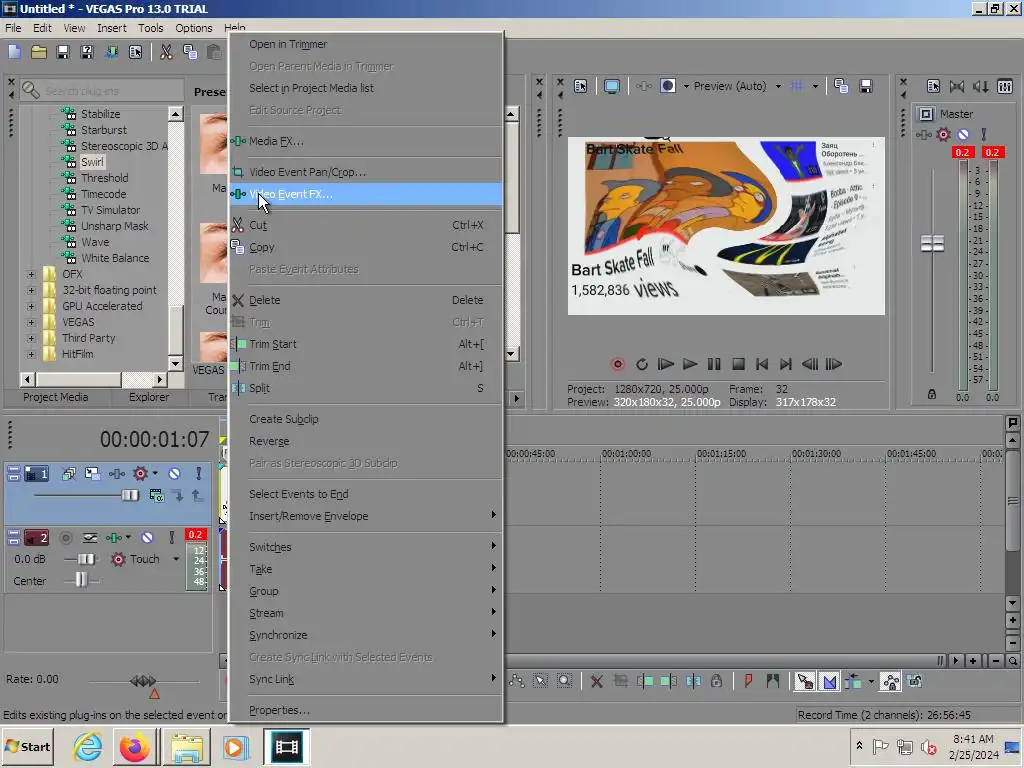The width and height of the screenshot is (1024, 768).
Task: Click Record button in preview transport
Action: tap(618, 364)
